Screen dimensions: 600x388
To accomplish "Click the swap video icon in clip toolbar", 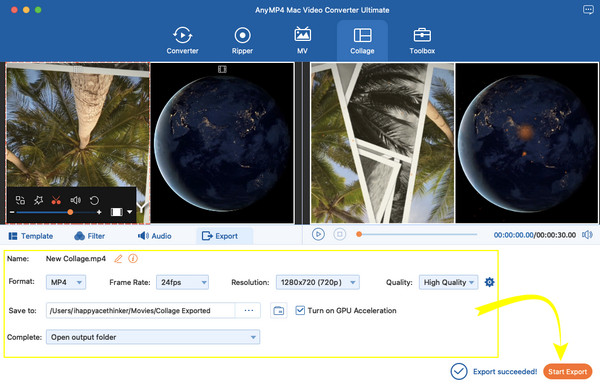I will coord(20,200).
